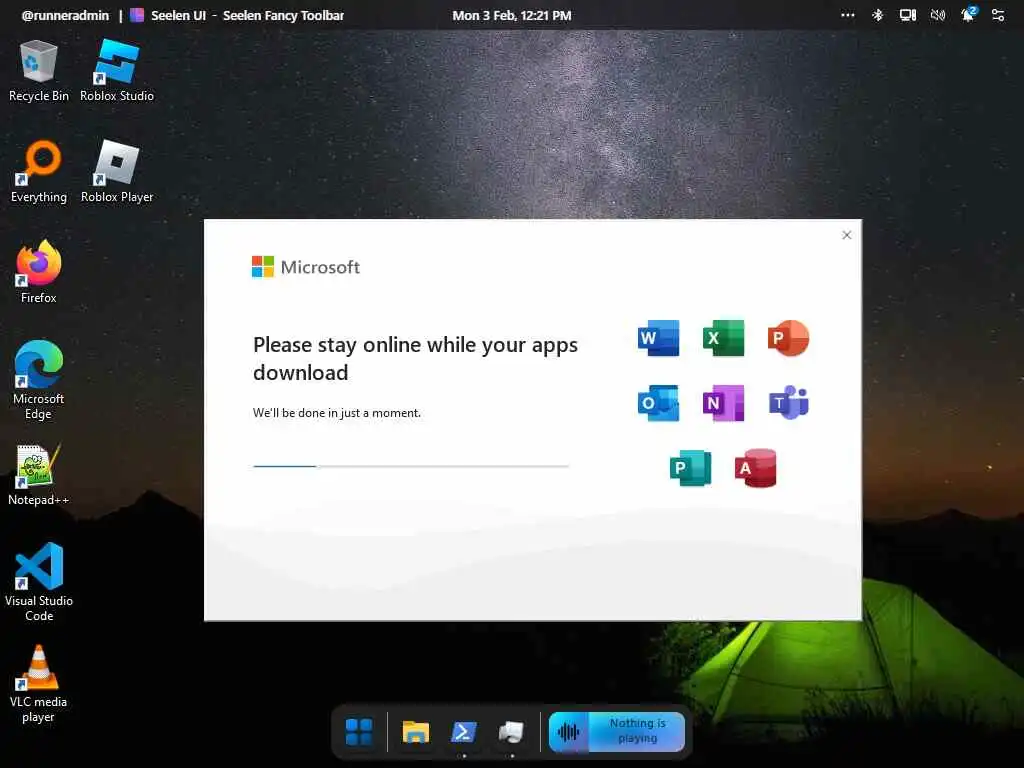Click the Access app icon
The width and height of the screenshot is (1024, 768).
coord(756,468)
